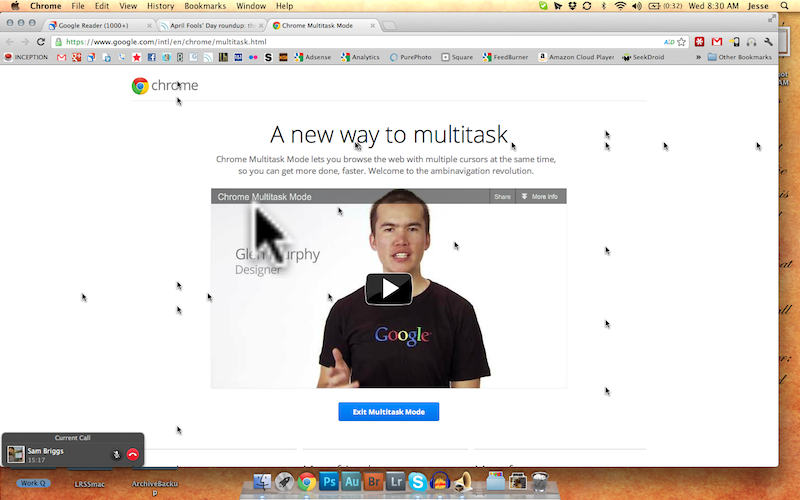This screenshot has width=800, height=500.
Task: Open the Facebook bookmark icon
Action: point(152,57)
